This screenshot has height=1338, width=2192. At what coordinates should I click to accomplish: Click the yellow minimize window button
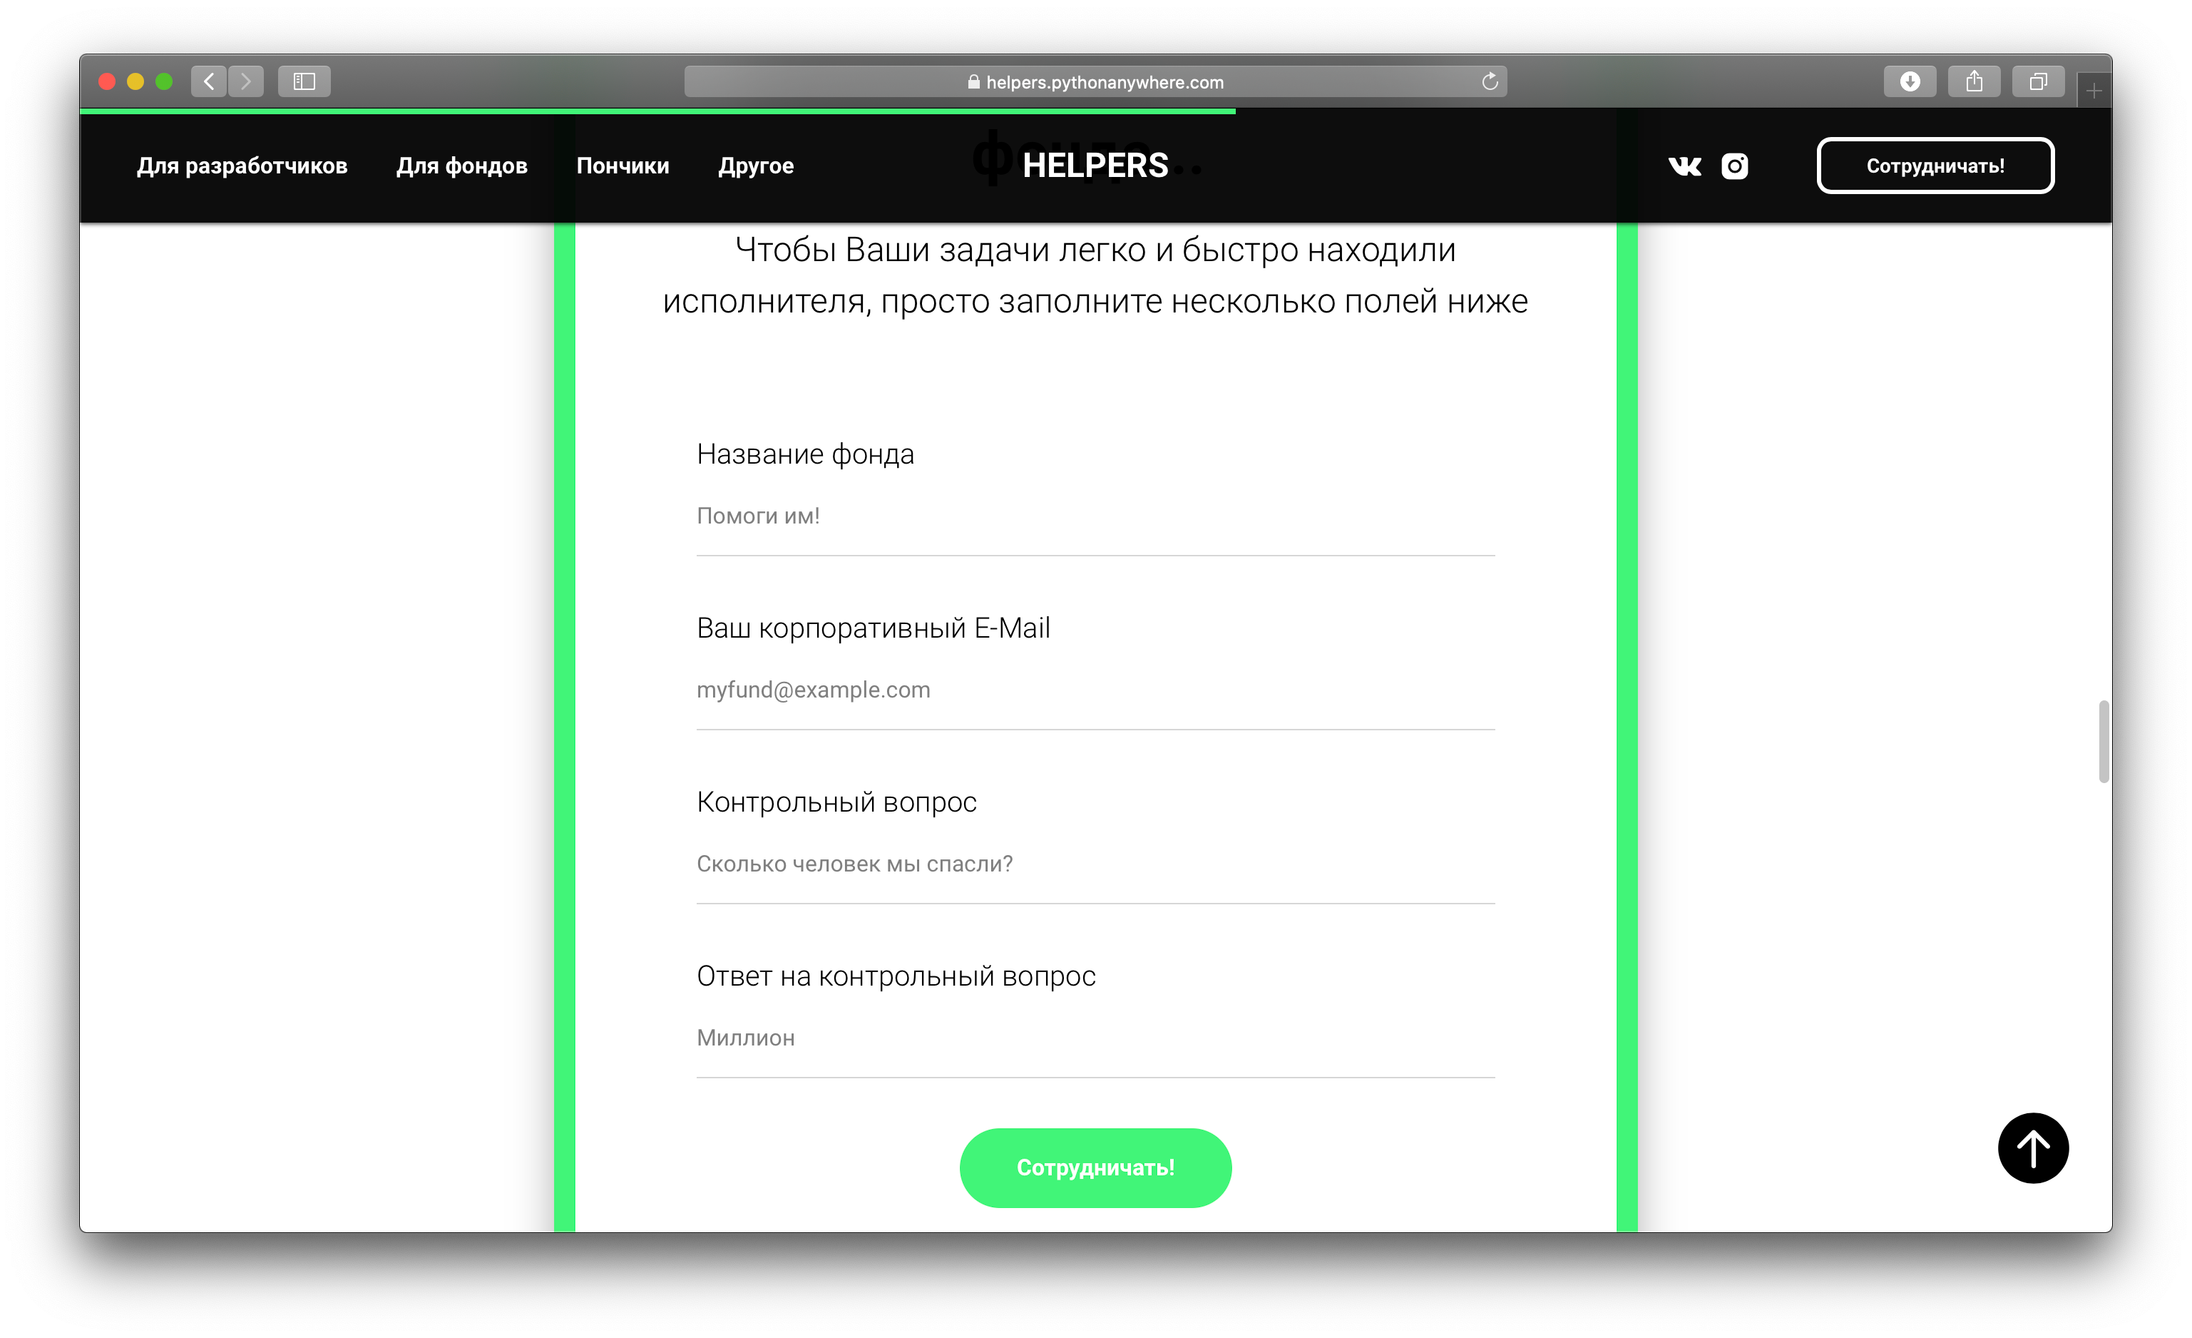(x=136, y=82)
